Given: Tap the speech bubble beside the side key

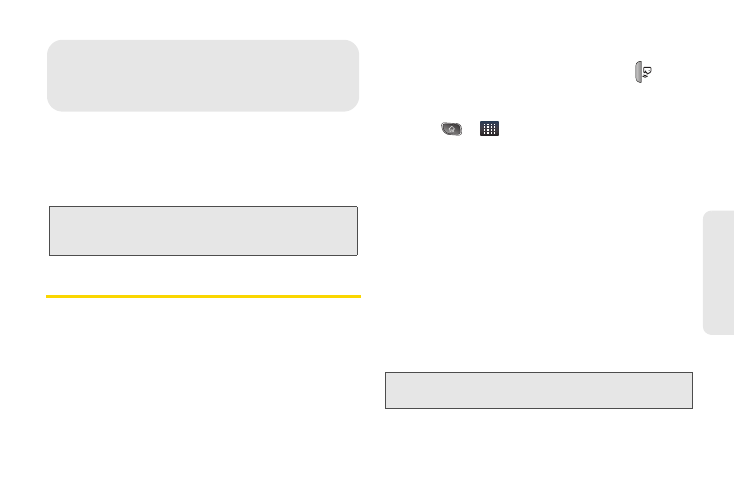Looking at the screenshot, I should point(647,72).
